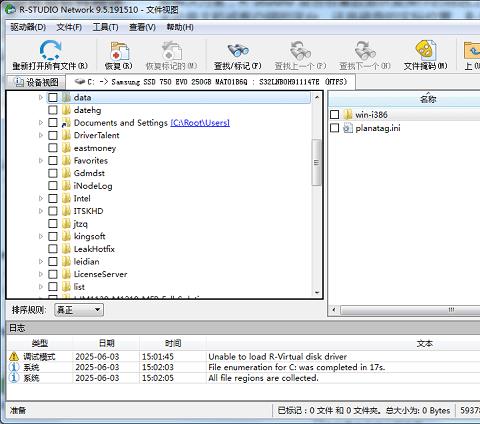Click Find next (查找下一个) icon

tap(365, 51)
